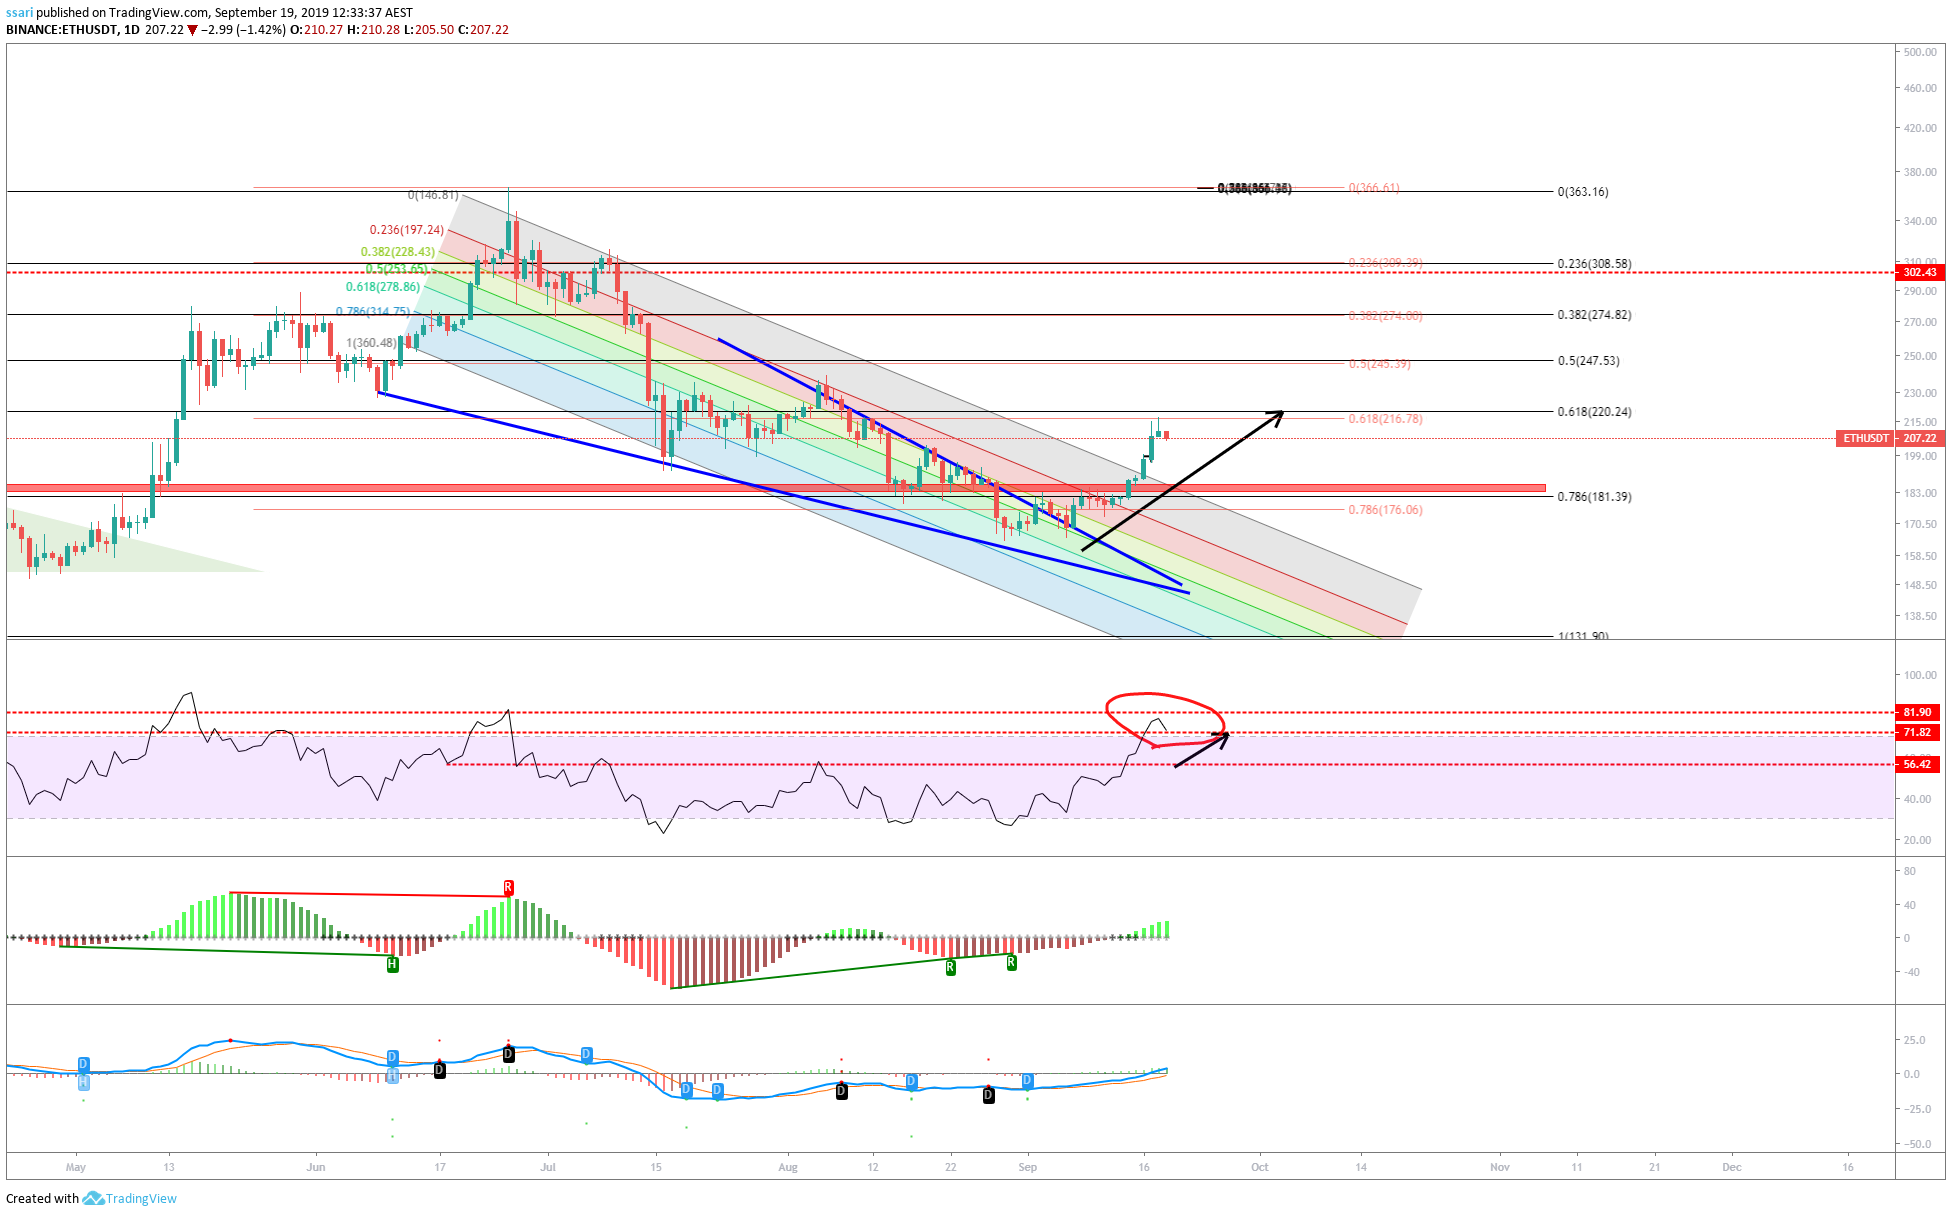Select the pink 0.5(245.39) retracement label

1379,364
